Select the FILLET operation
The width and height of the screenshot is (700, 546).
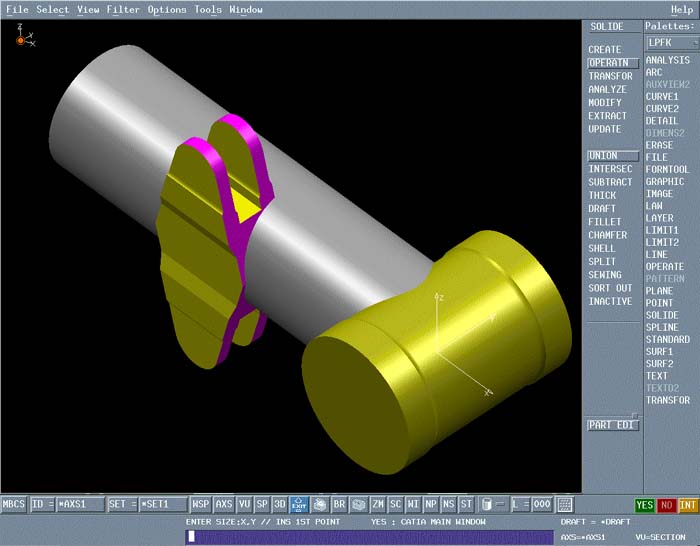click(604, 222)
